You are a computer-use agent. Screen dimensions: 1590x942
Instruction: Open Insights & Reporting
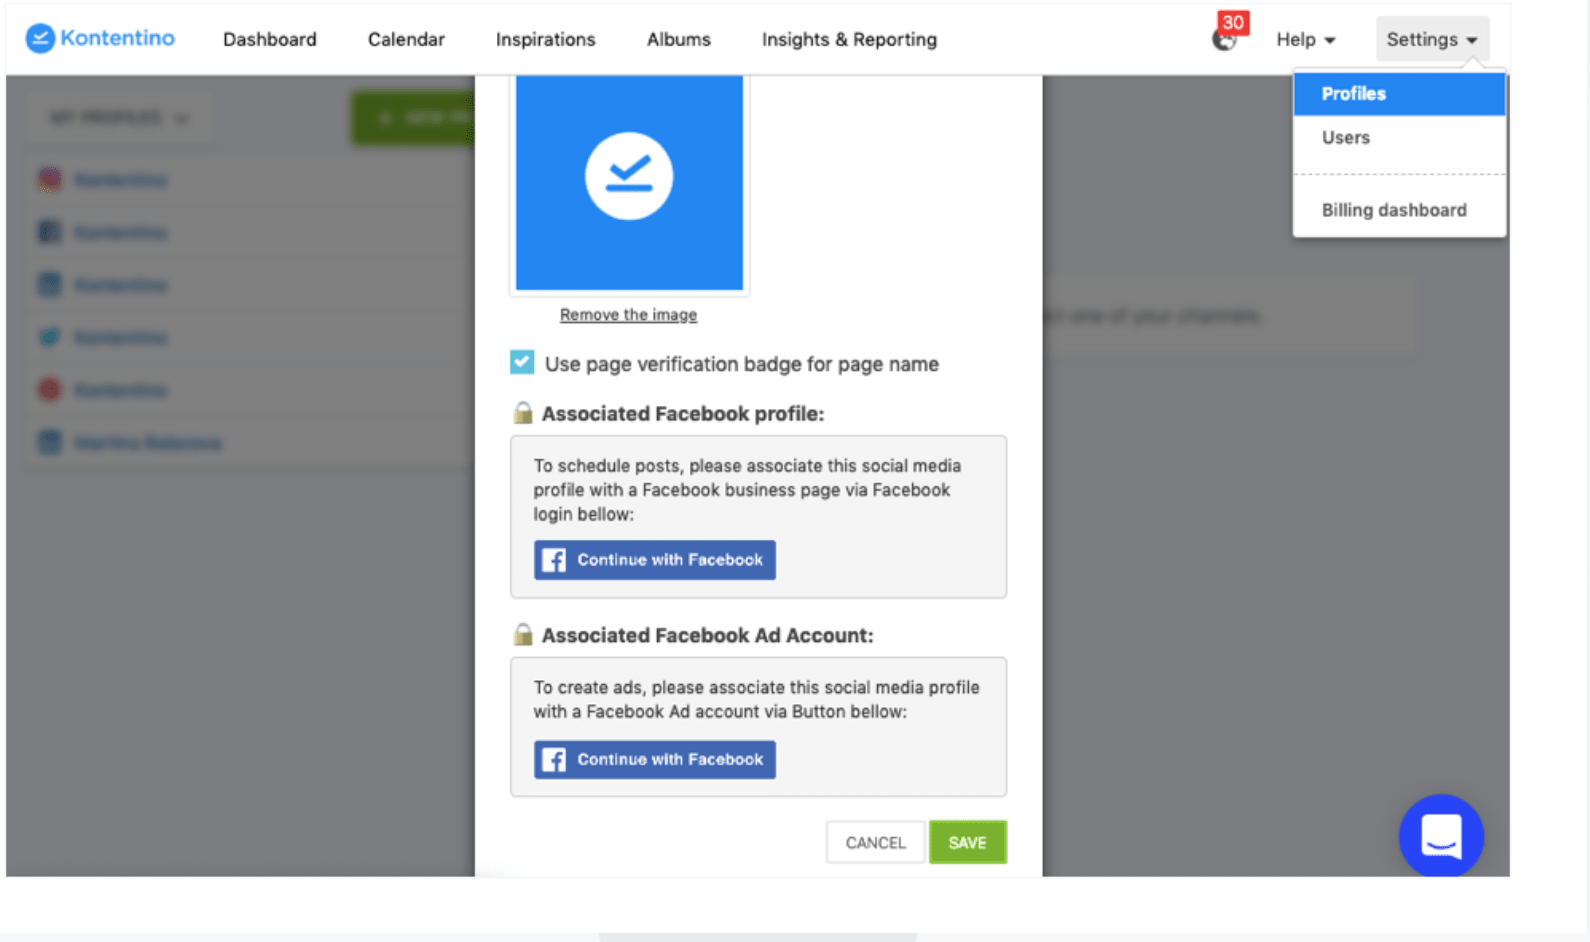click(x=850, y=40)
